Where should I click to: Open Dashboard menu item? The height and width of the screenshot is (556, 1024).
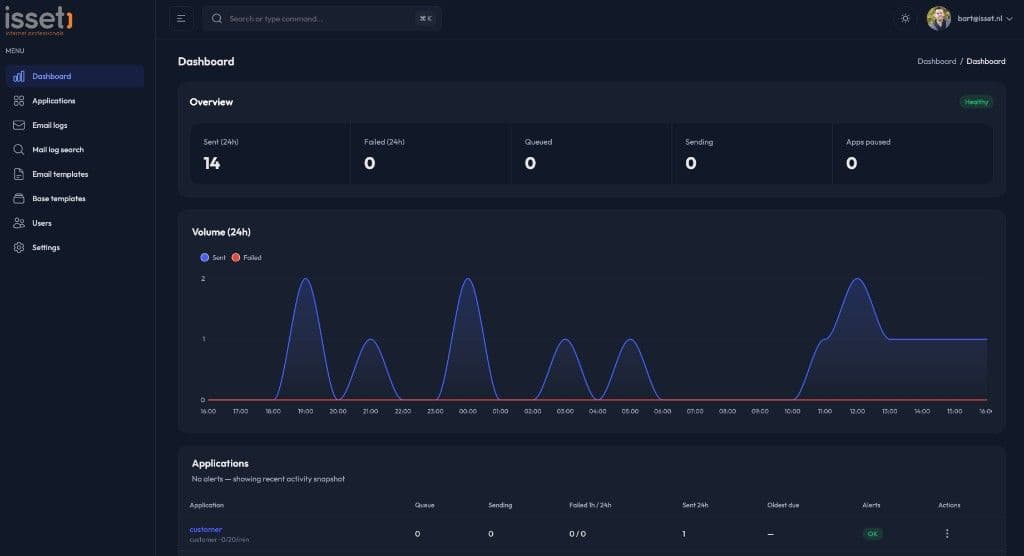[75, 76]
